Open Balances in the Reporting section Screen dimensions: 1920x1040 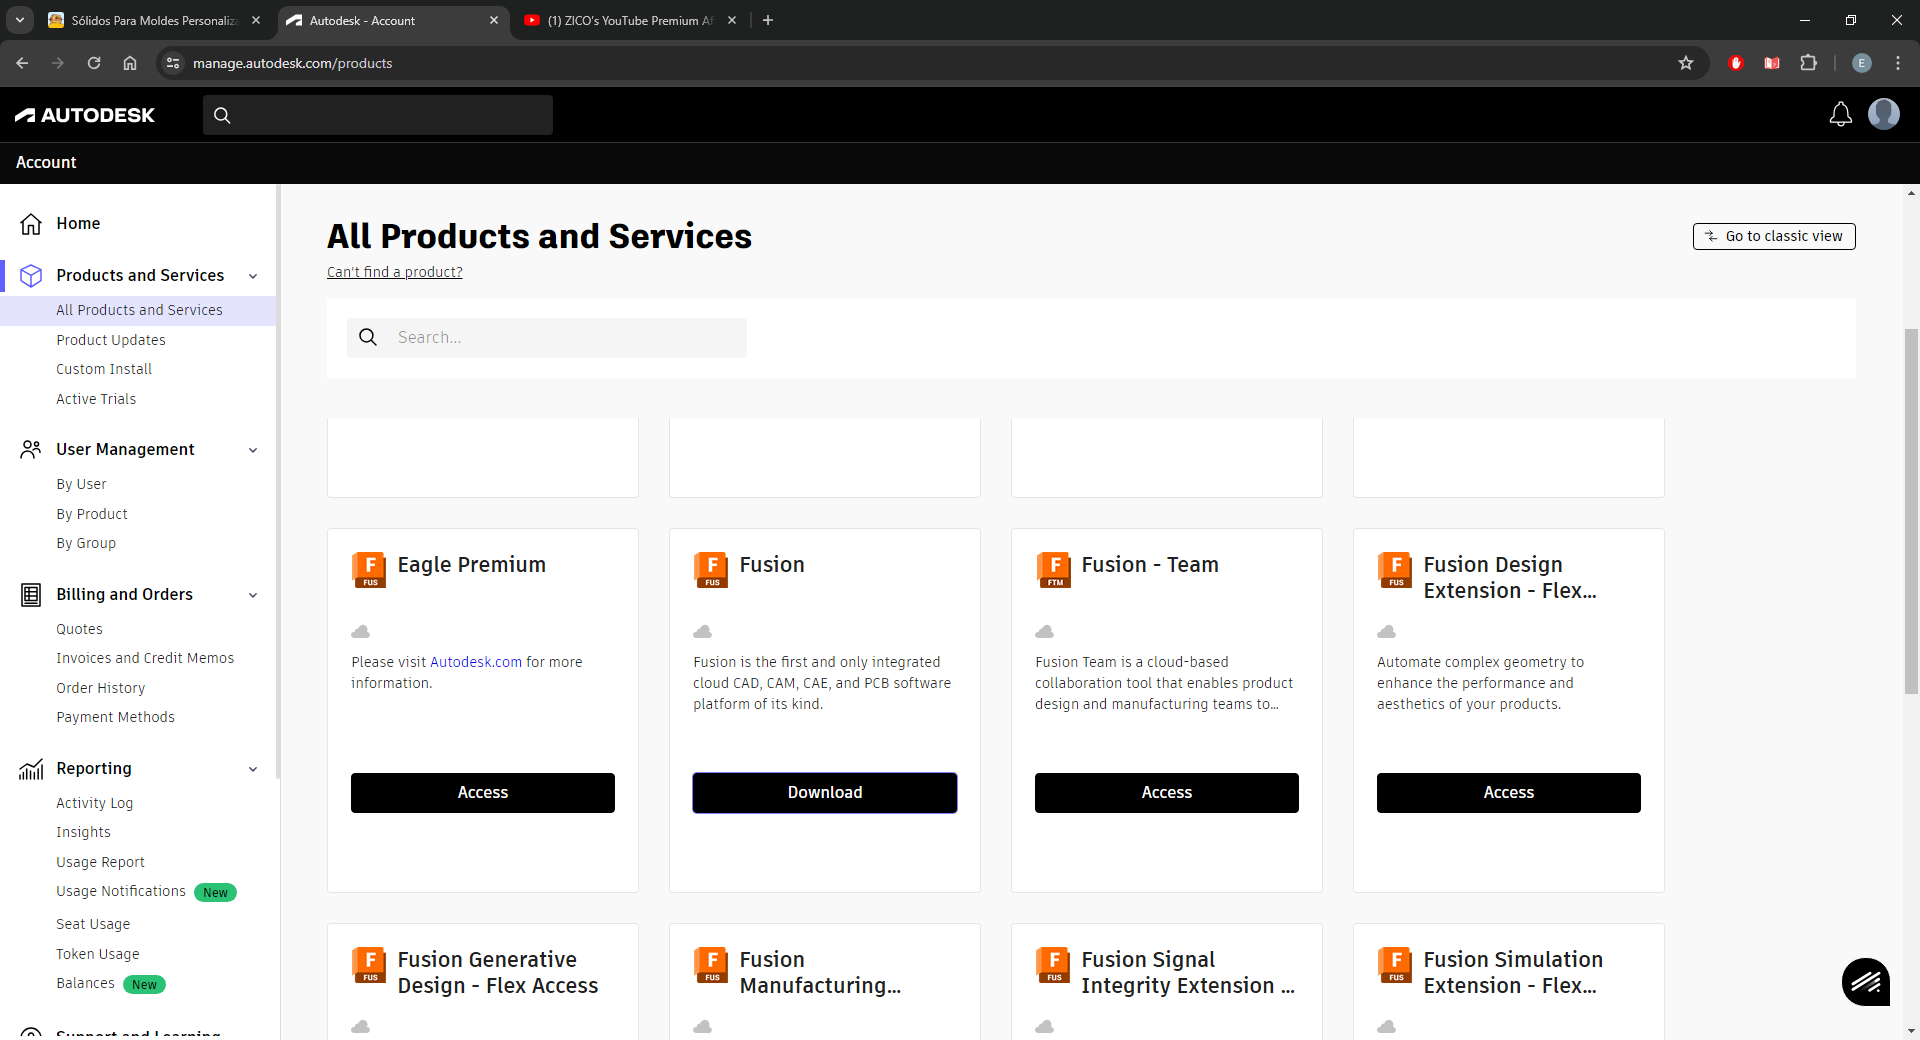tap(85, 984)
